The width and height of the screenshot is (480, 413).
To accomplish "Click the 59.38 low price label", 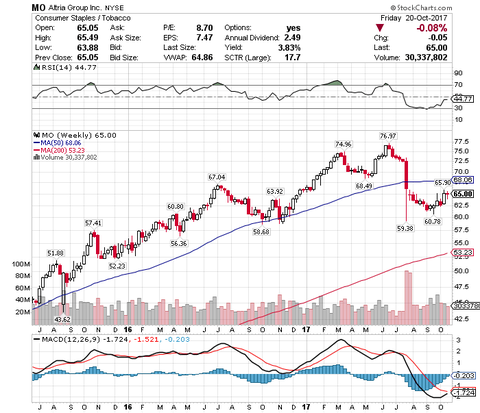I will [405, 228].
